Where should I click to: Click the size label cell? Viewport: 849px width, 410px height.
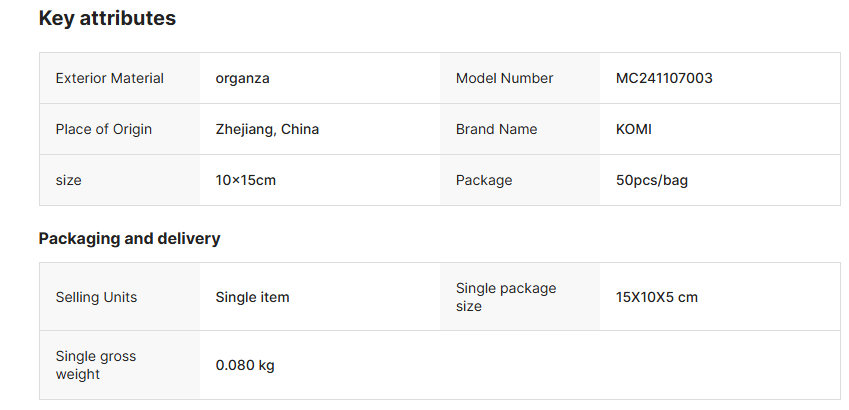point(69,180)
